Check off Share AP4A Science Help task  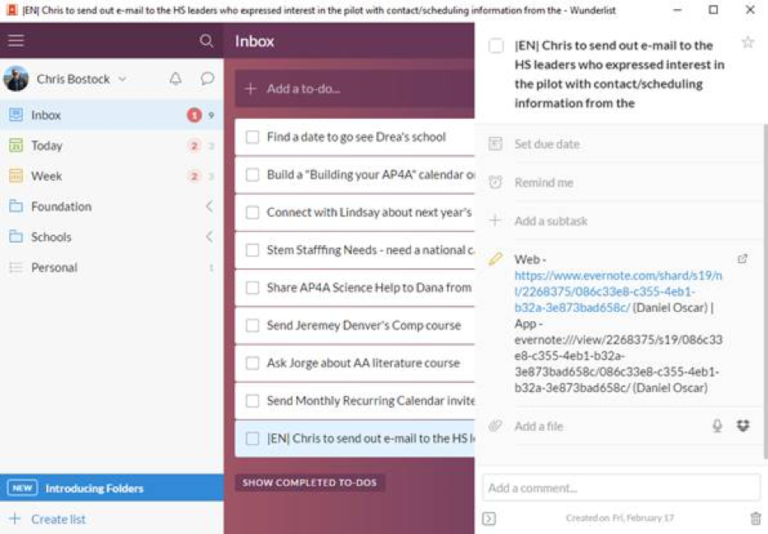point(252,288)
